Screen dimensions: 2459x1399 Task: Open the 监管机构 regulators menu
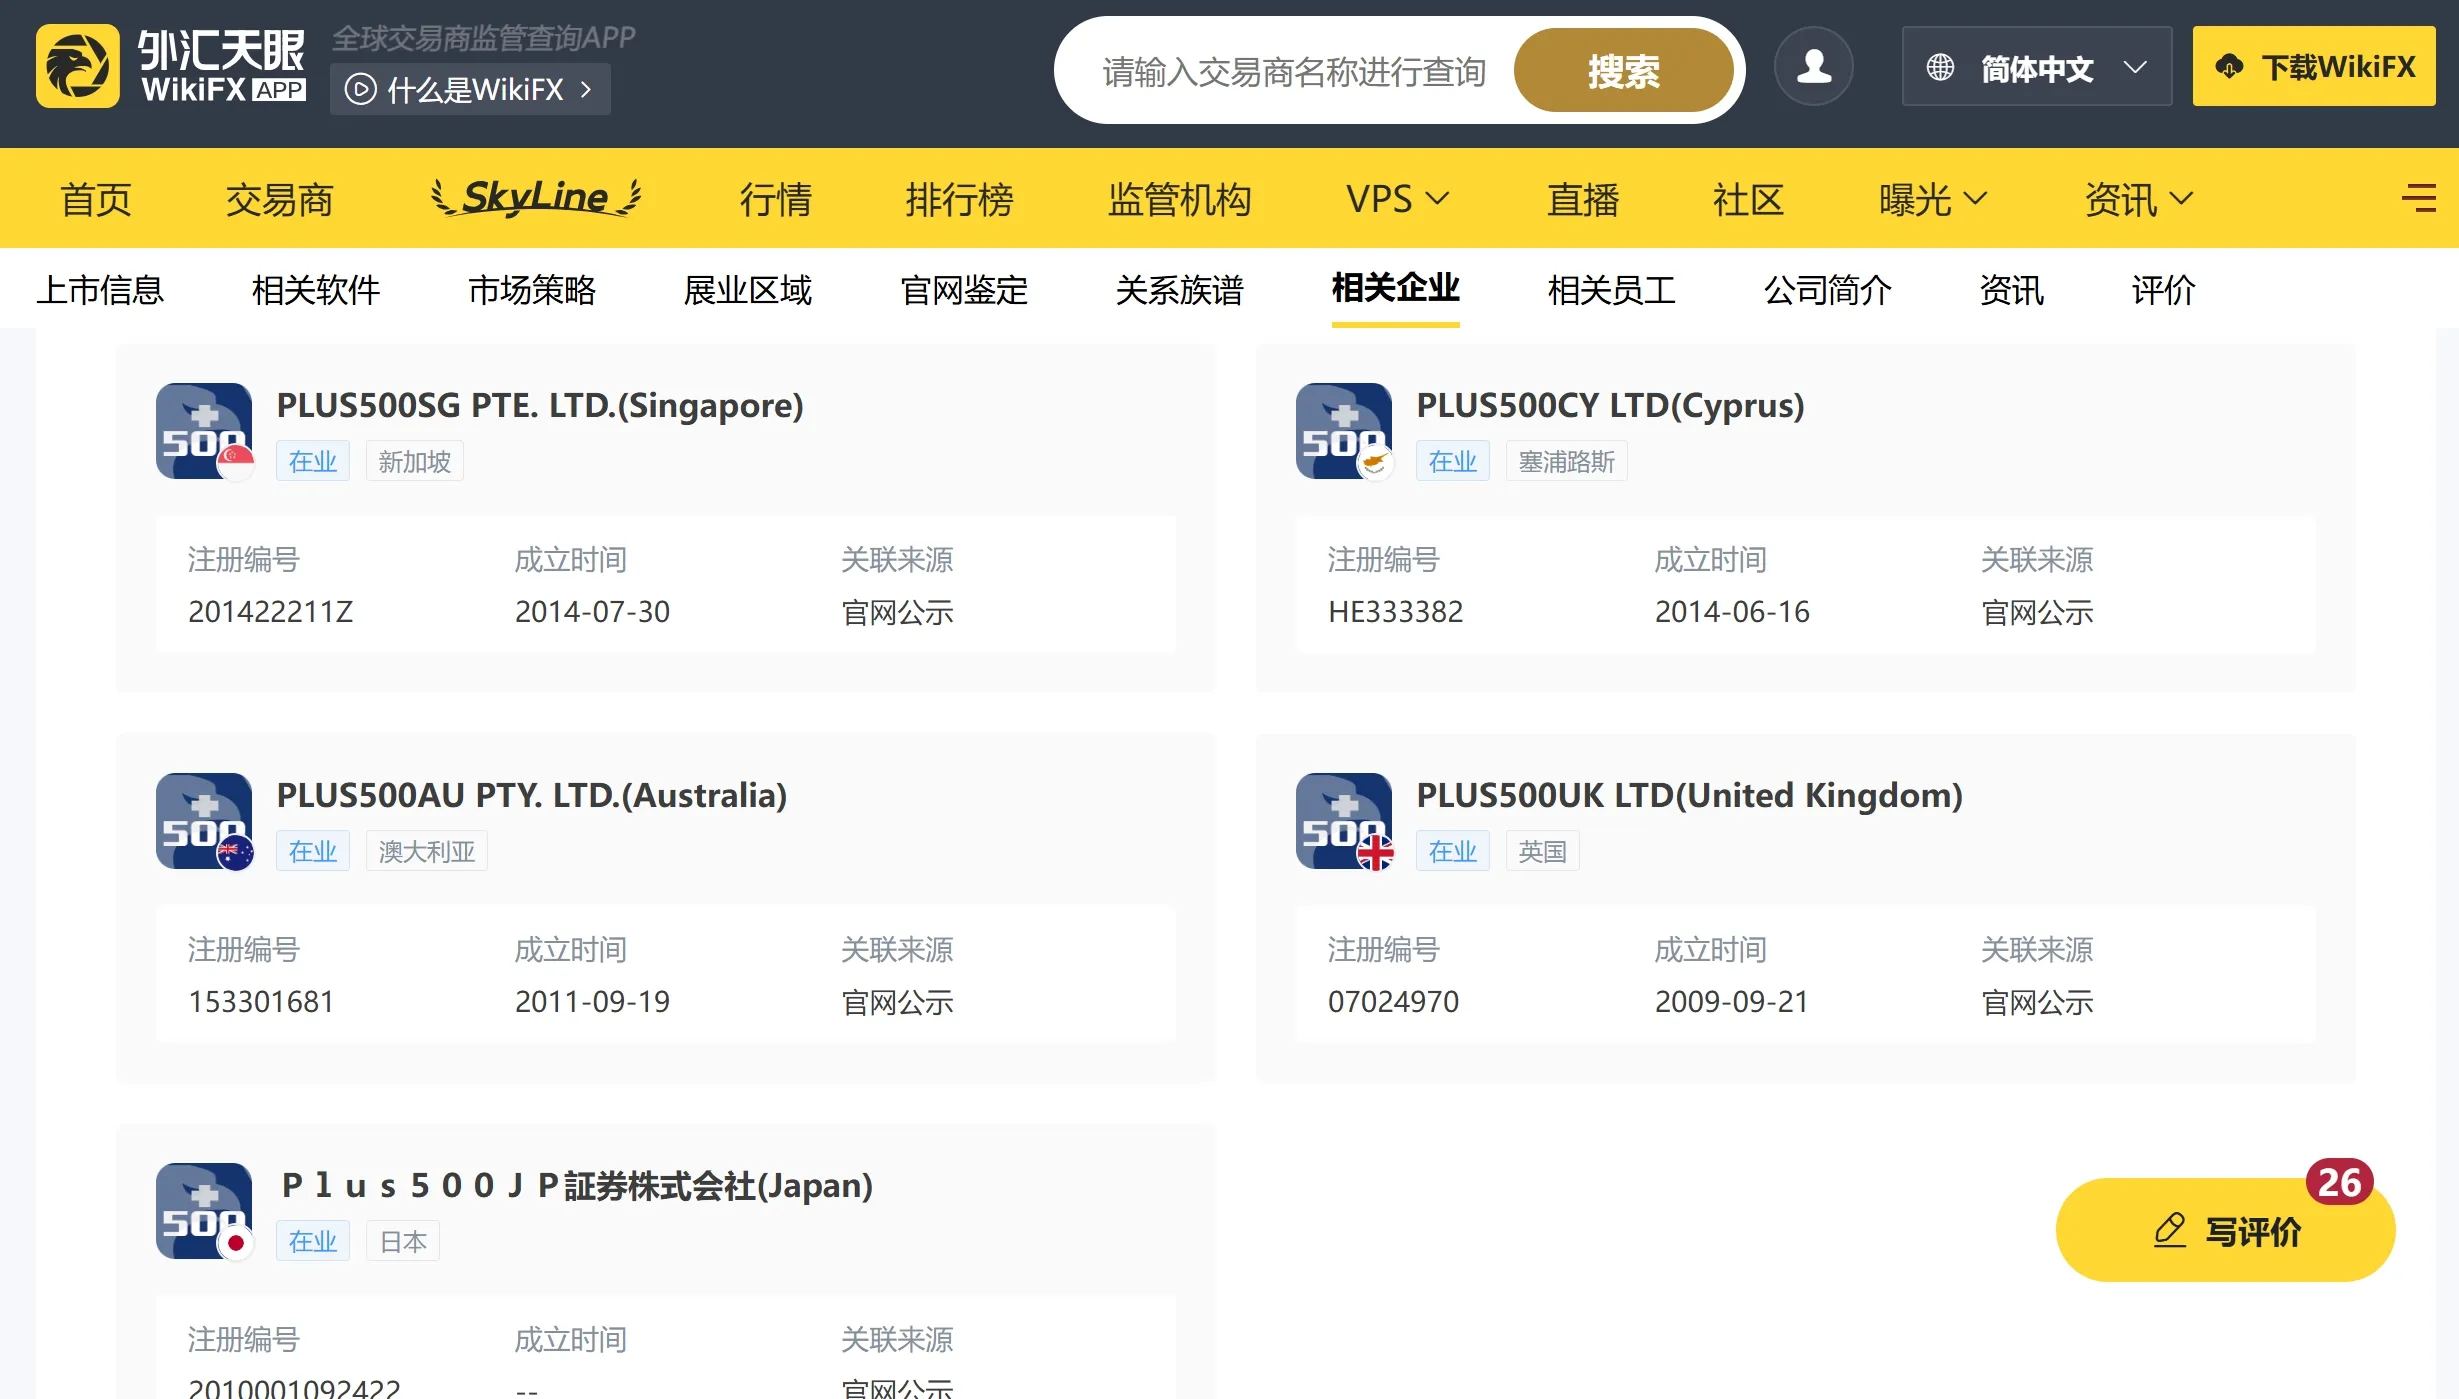click(1179, 198)
